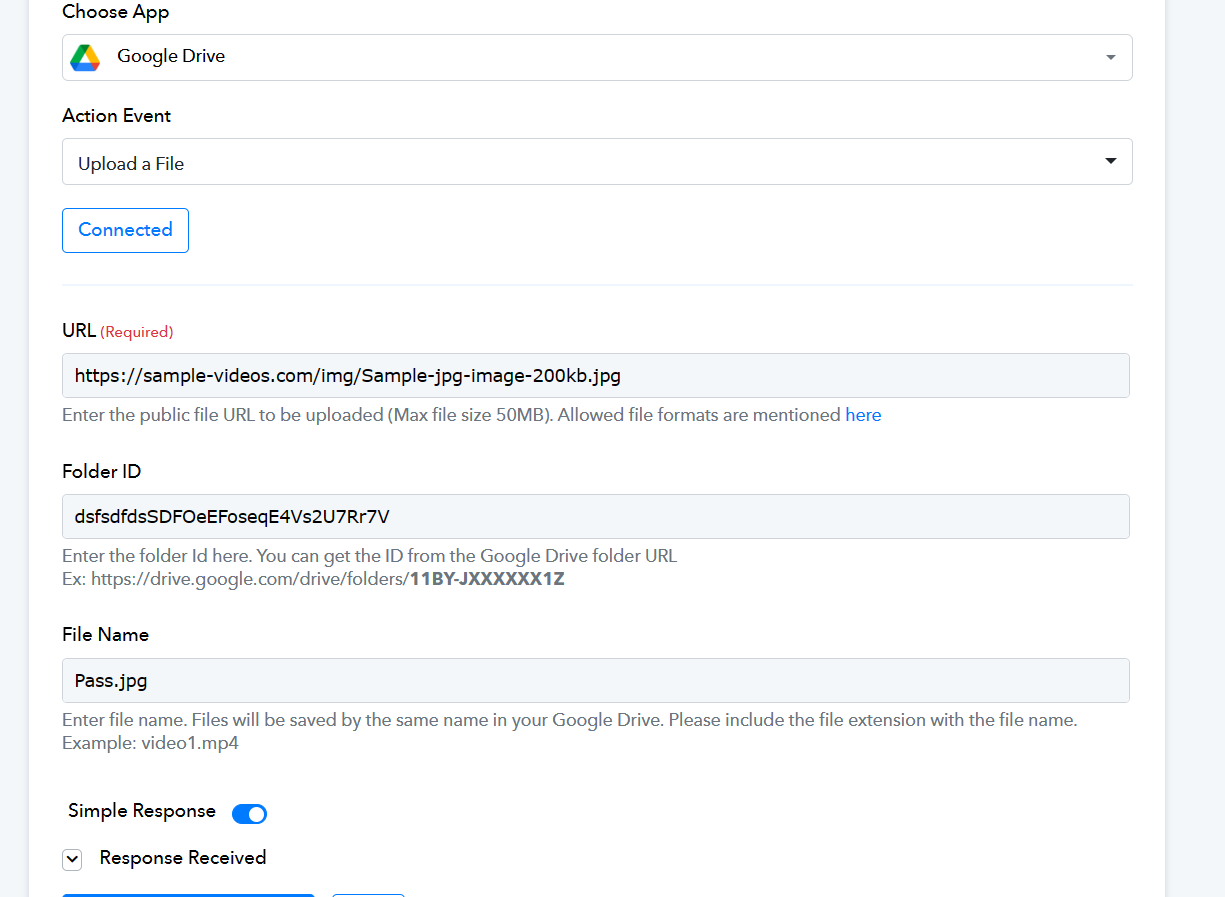Image resolution: width=1225 pixels, height=897 pixels.
Task: Click the 'Action Event' label
Action: (x=117, y=116)
